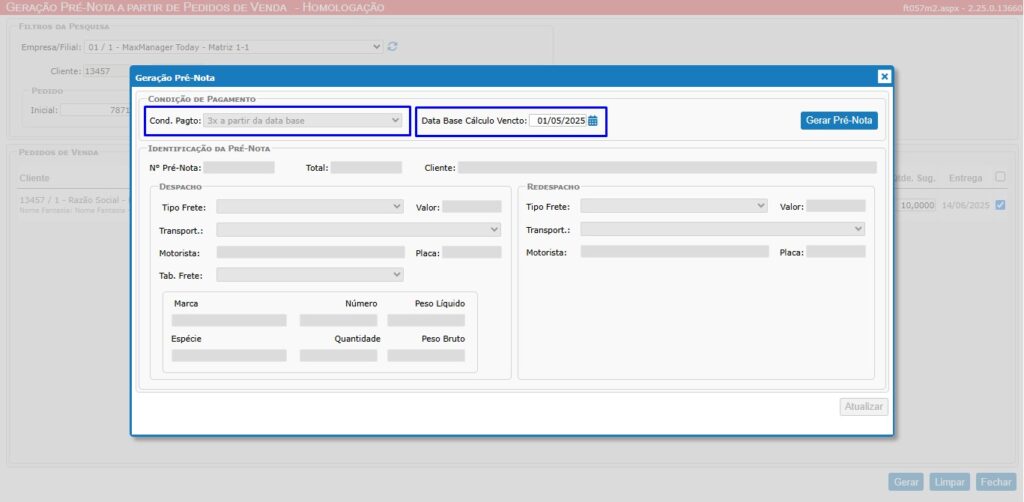Open the Redespacho Transport. dropdown
This screenshot has width=1024, height=502.
[723, 230]
